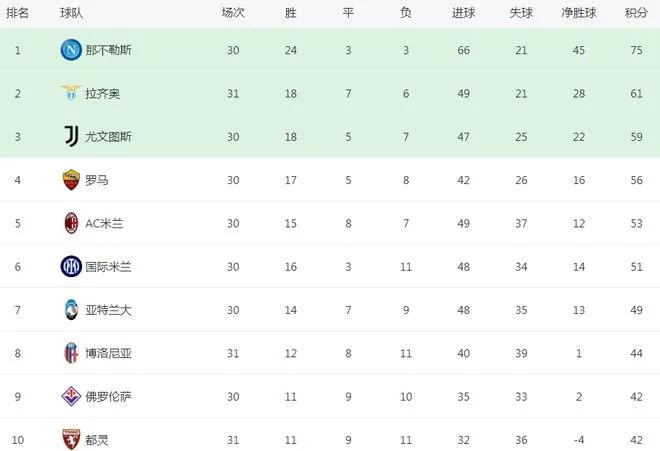Click the Juventus logo icon
This screenshot has height=451, width=660.
point(70,137)
